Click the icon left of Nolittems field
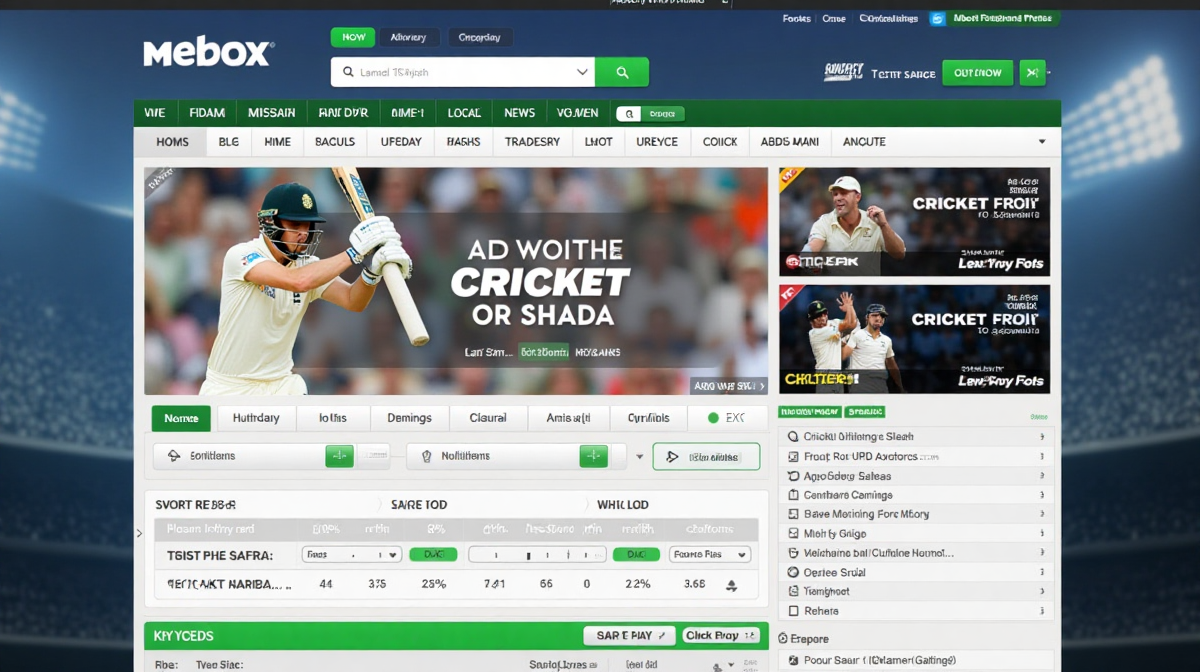Viewport: 1200px width, 672px height. 427,456
